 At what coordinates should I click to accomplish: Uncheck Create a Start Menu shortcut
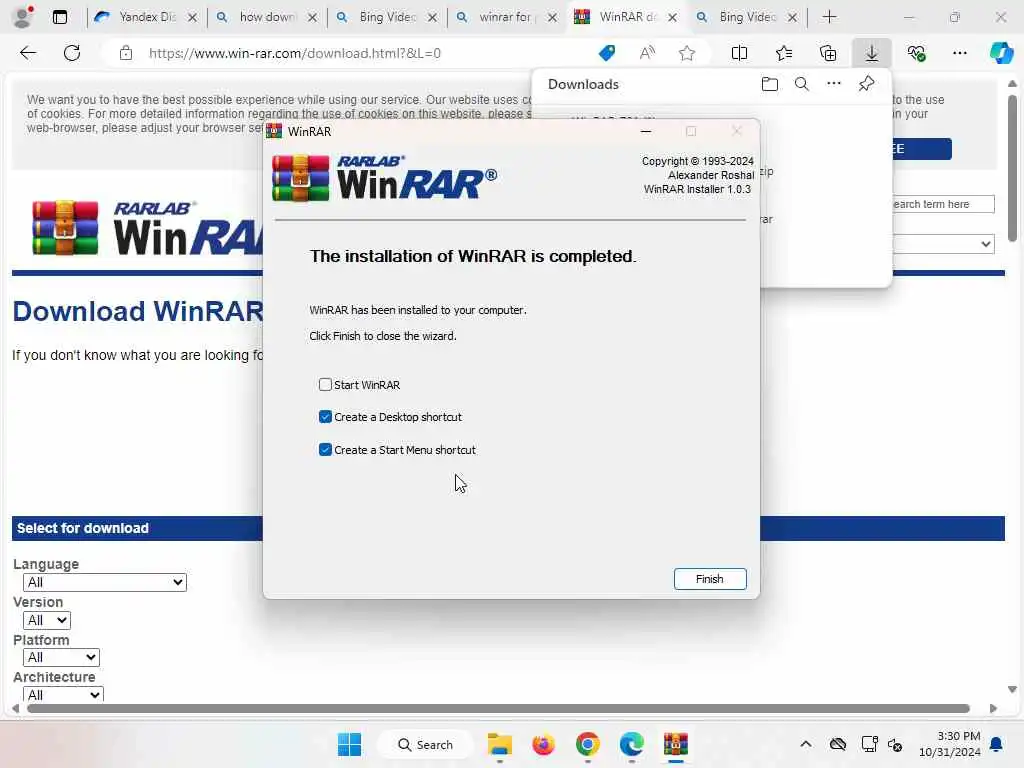[x=325, y=450]
